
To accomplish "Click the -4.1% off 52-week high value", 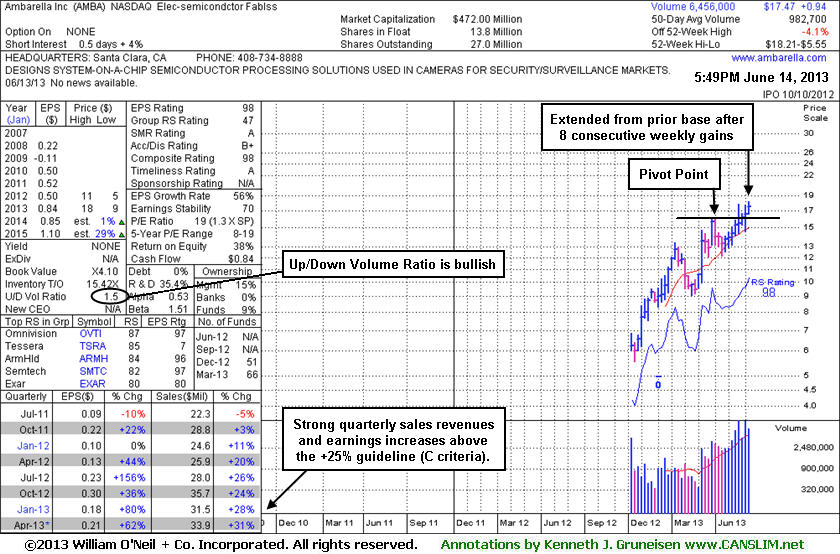I will [x=815, y=31].
